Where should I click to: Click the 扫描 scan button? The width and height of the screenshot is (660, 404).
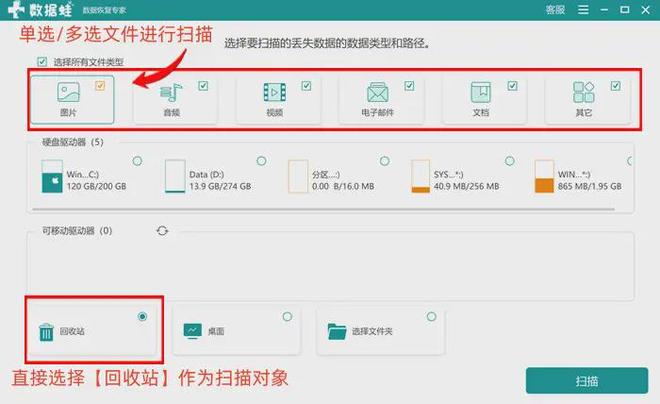point(587,381)
